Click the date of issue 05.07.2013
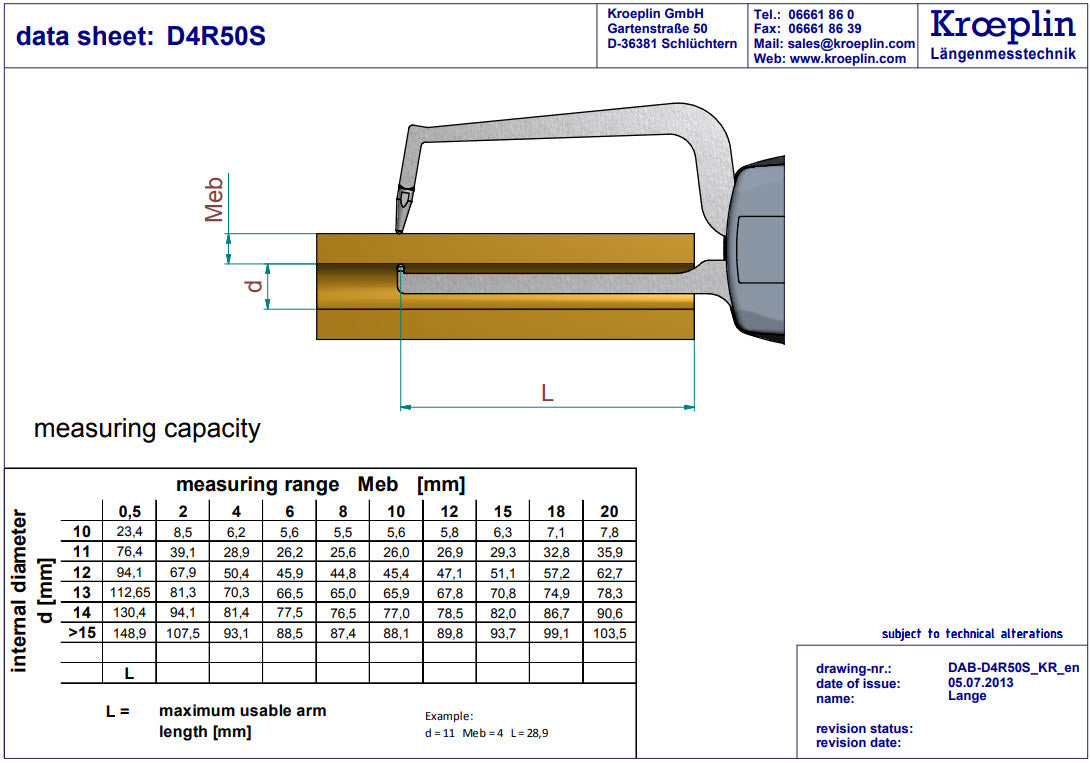Viewport: 1090px width, 763px height. point(980,683)
